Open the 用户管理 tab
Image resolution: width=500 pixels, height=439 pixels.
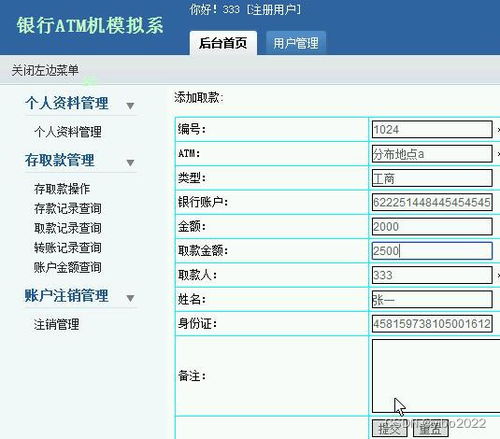click(x=296, y=43)
